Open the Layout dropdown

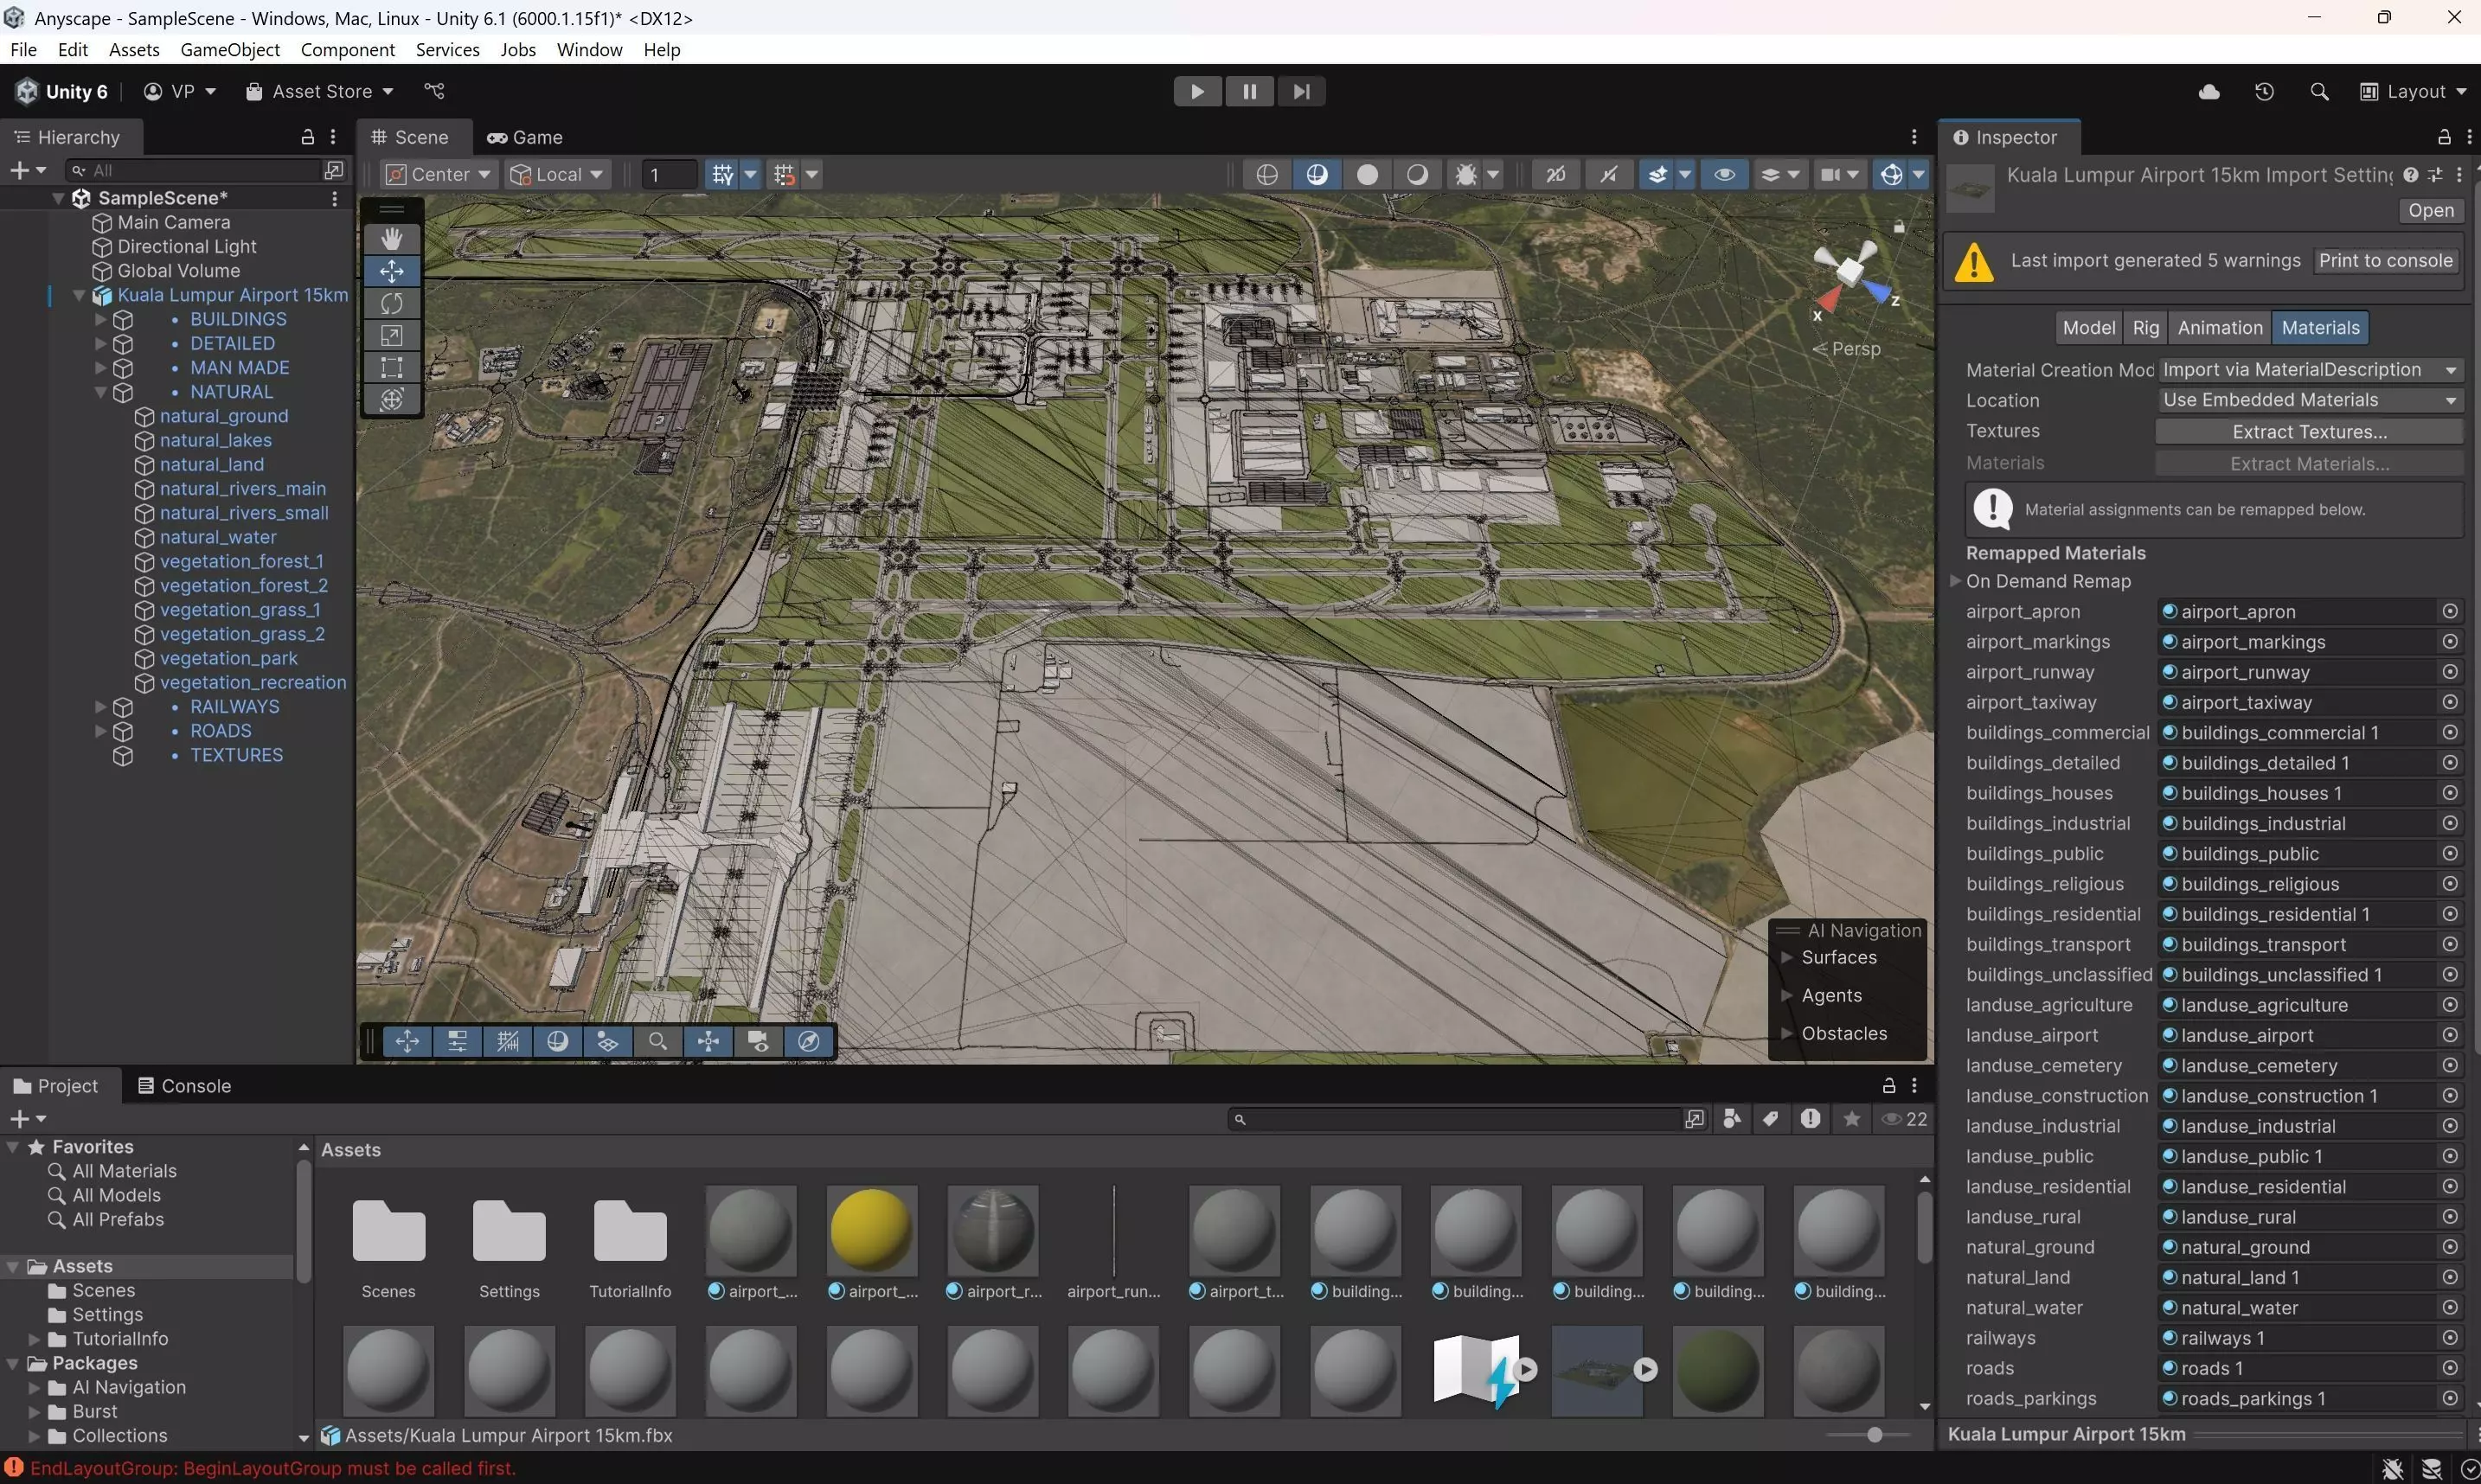2414,92
